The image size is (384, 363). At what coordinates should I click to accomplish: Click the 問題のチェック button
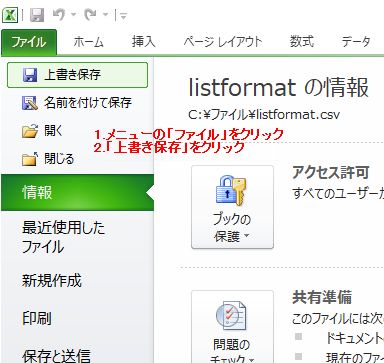(x=232, y=327)
